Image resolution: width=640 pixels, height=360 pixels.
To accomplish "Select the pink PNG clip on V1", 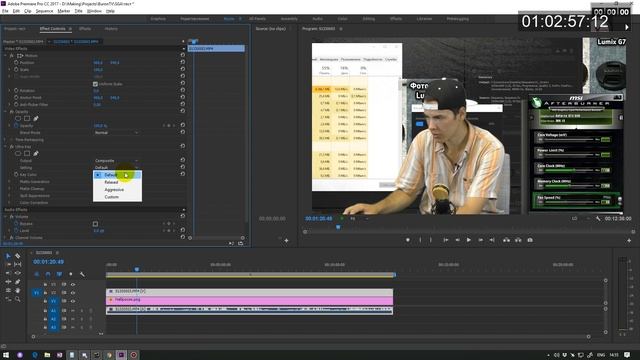I will pyautogui.click(x=249, y=300).
